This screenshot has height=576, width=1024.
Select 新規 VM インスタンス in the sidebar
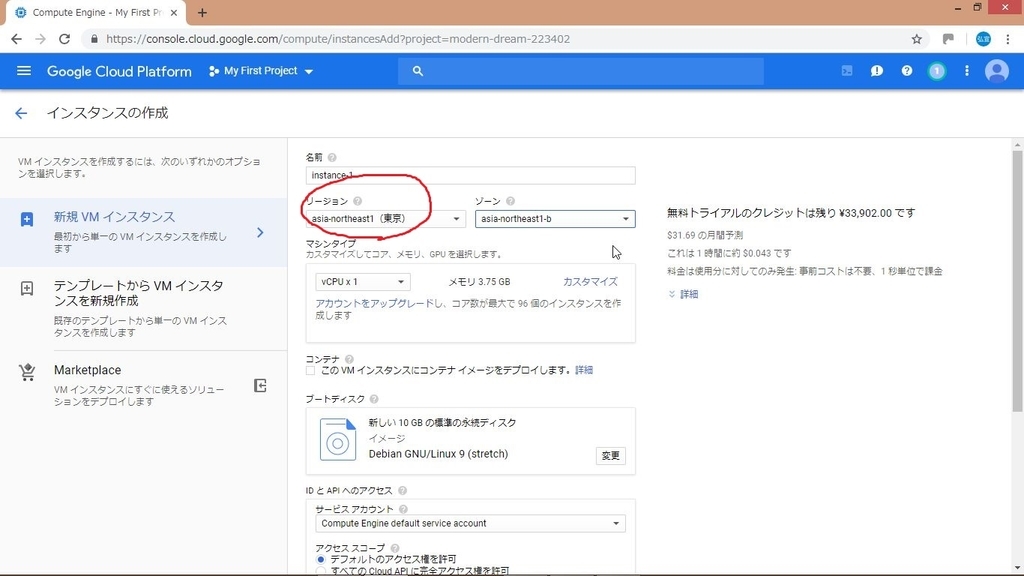pyautogui.click(x=130, y=216)
